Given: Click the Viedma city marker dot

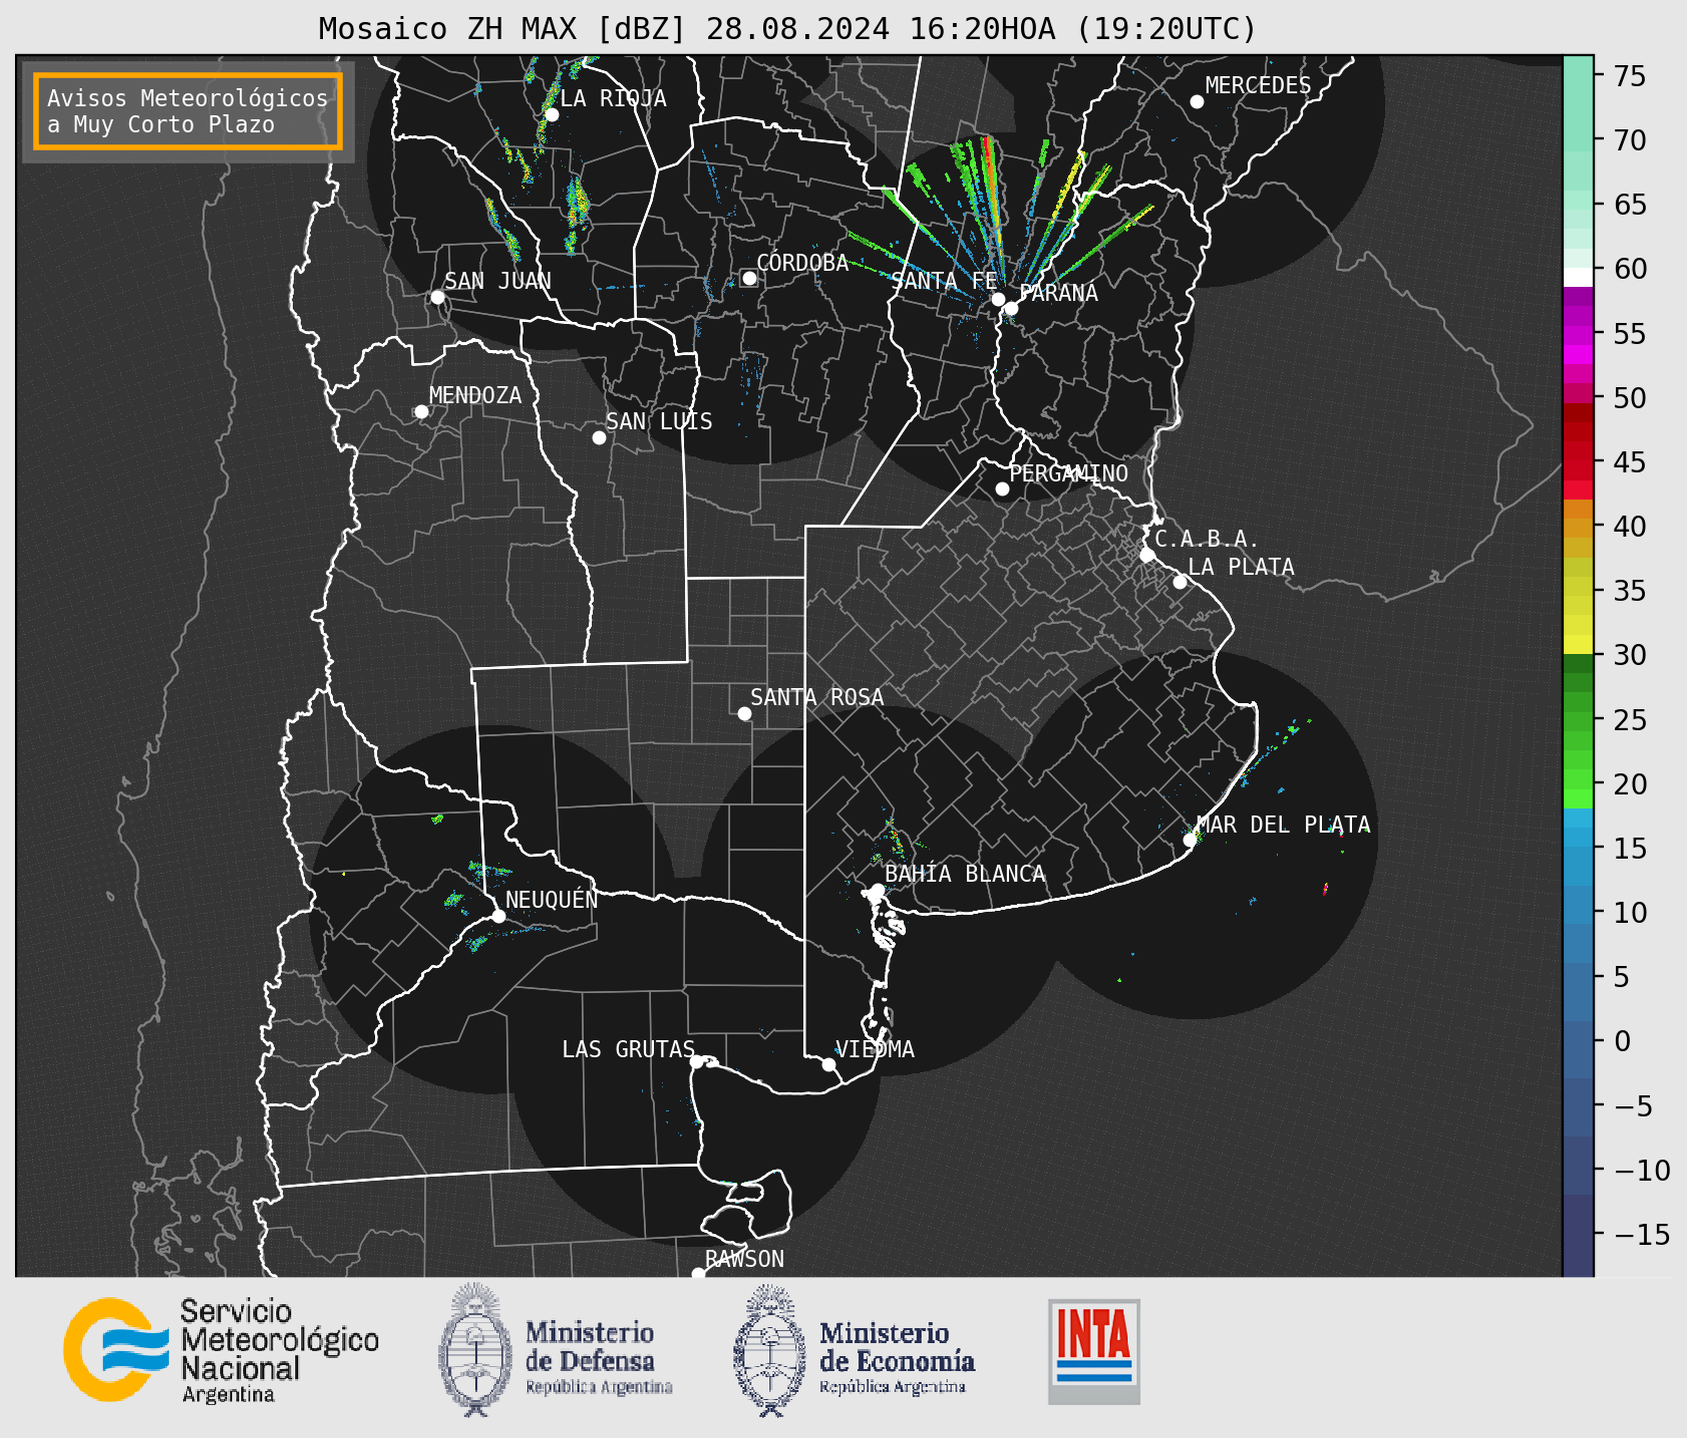Looking at the screenshot, I should click(x=828, y=1064).
